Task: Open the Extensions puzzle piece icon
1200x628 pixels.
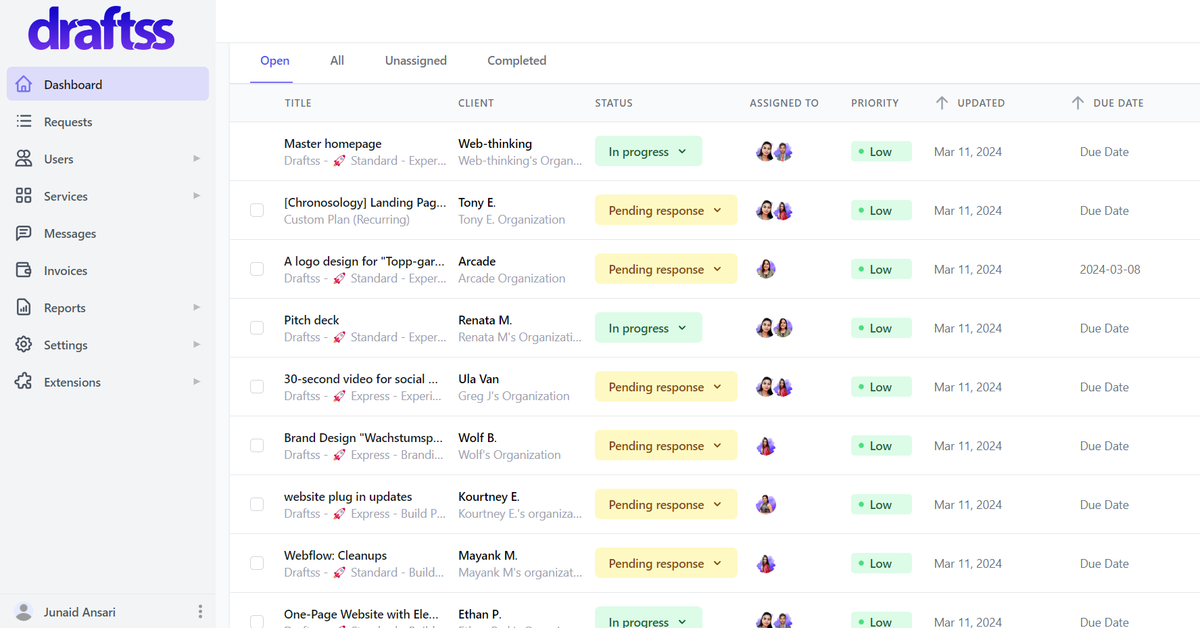Action: click(24, 382)
